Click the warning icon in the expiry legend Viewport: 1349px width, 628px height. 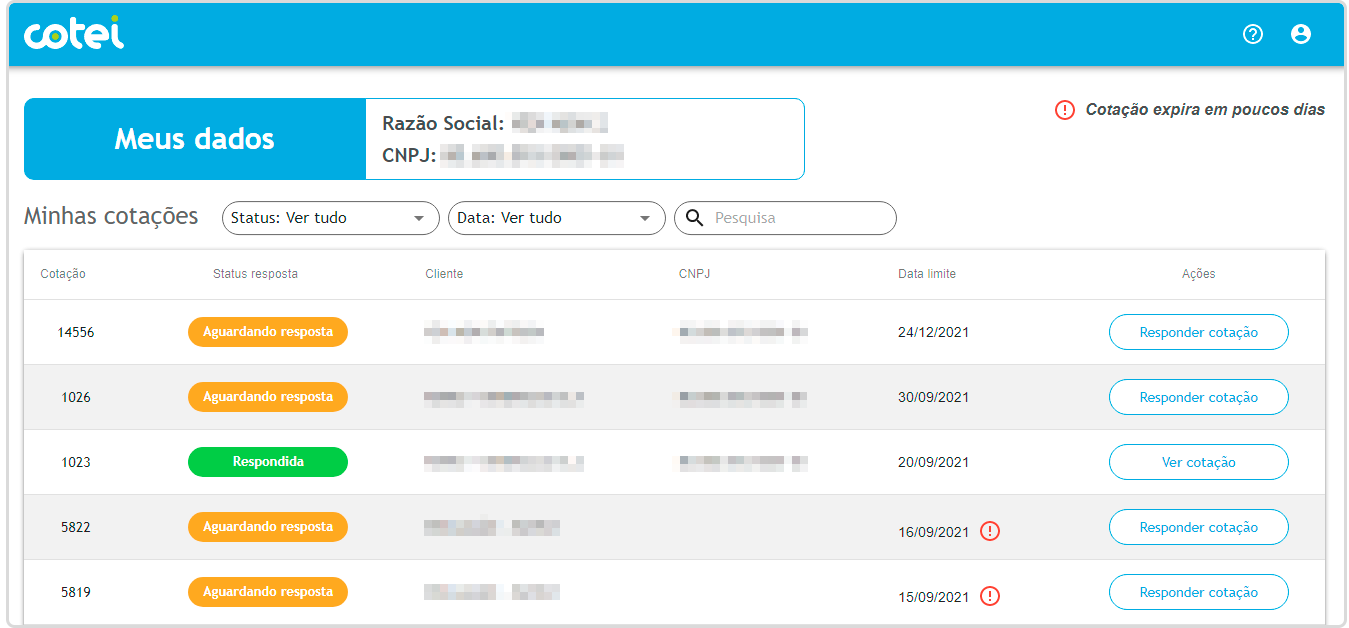[1065, 110]
